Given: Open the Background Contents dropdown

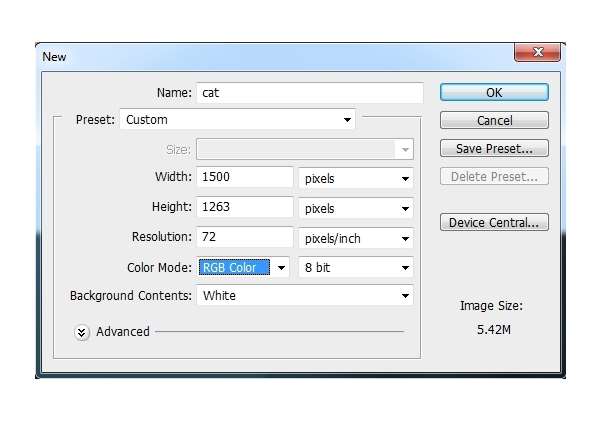Looking at the screenshot, I should [305, 296].
